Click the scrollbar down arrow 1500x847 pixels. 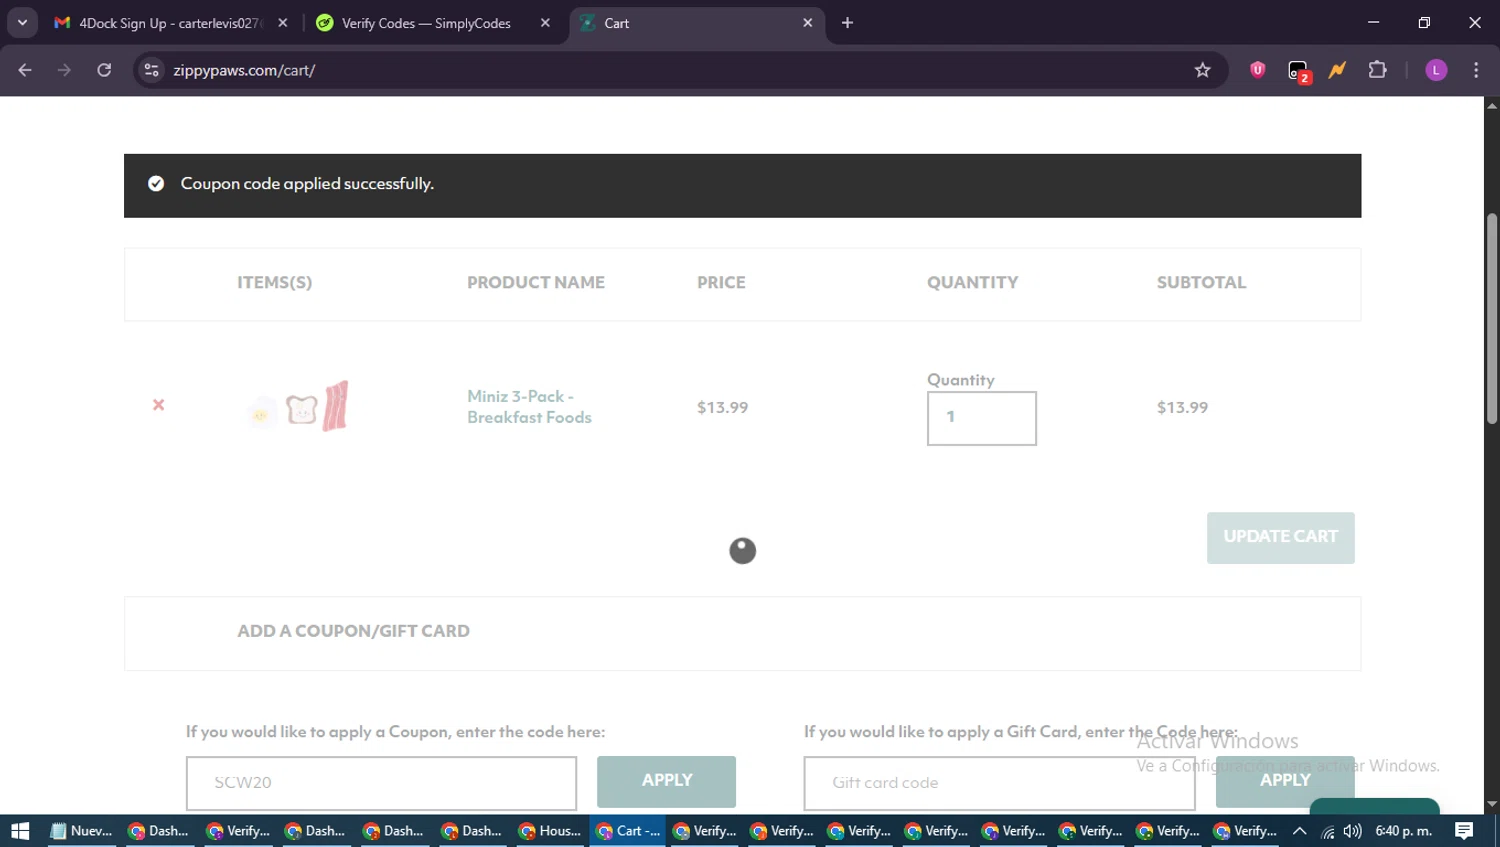[x=1491, y=804]
